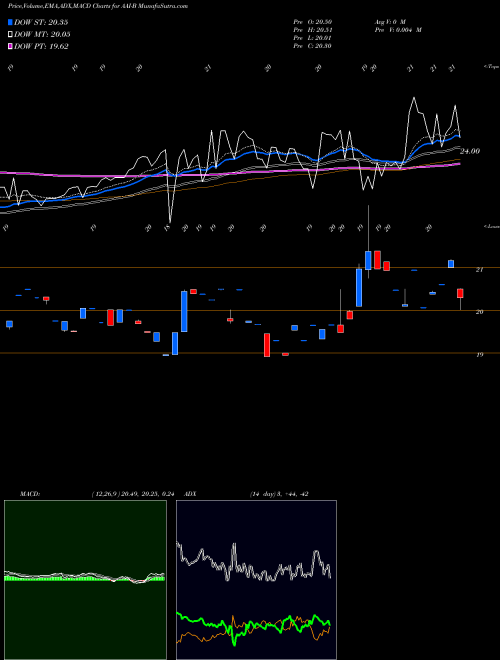The width and height of the screenshot is (500, 660).
Task: Click the 'ADX' panel heading
Action: [x=190, y=494]
